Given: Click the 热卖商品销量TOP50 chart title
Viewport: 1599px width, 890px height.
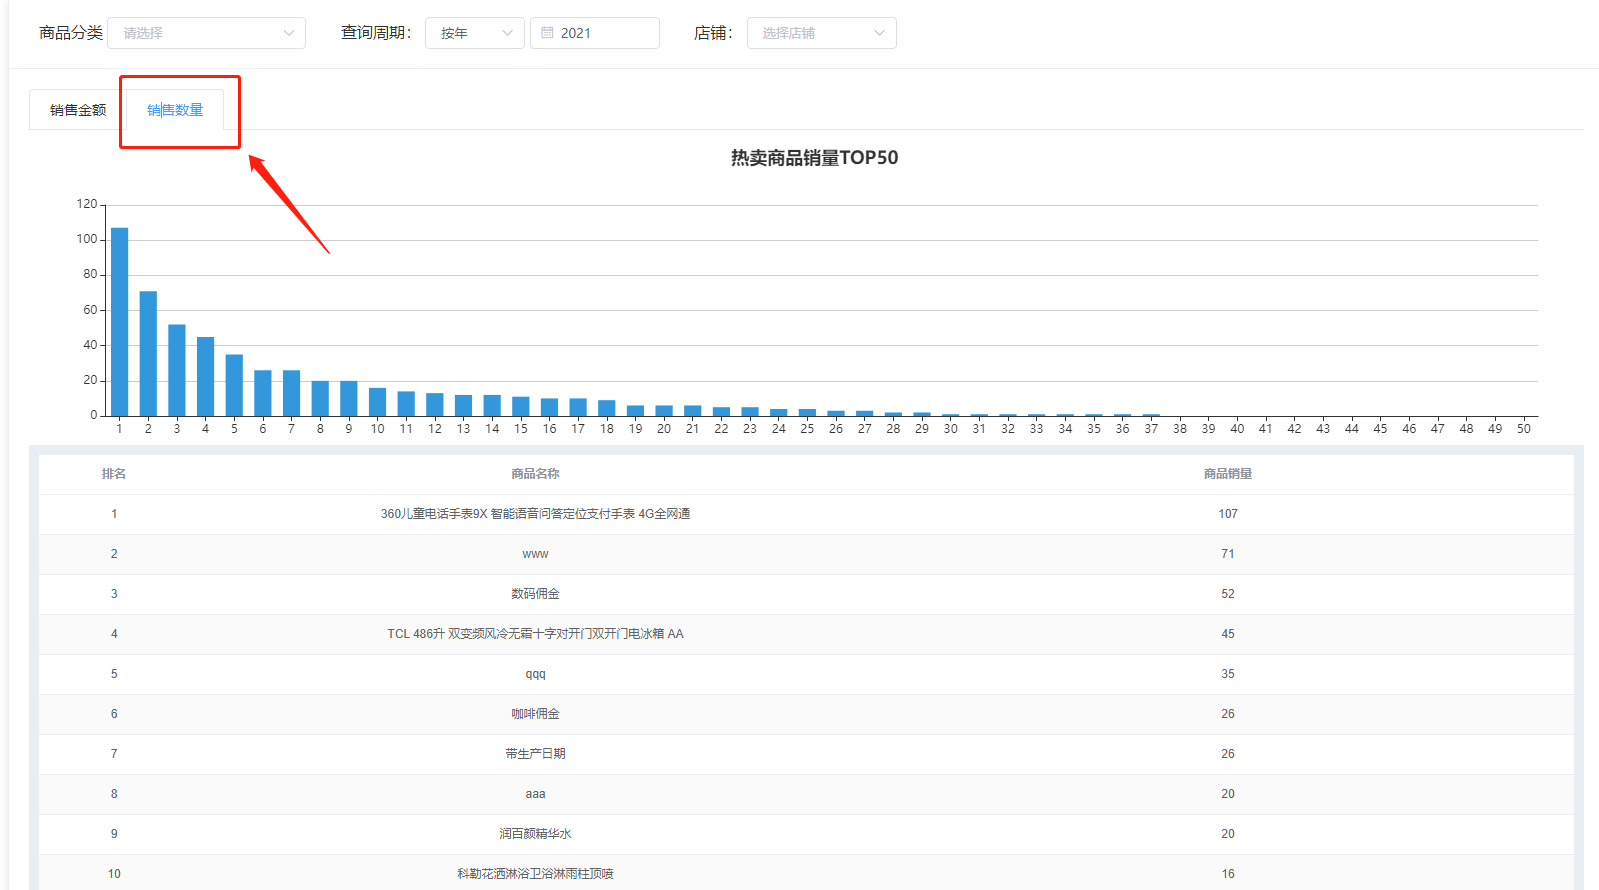Looking at the screenshot, I should point(814,158).
